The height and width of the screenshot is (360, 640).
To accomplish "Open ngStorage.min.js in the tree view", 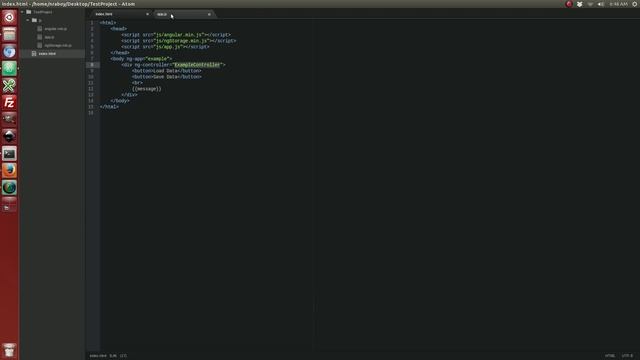I will click(58, 45).
